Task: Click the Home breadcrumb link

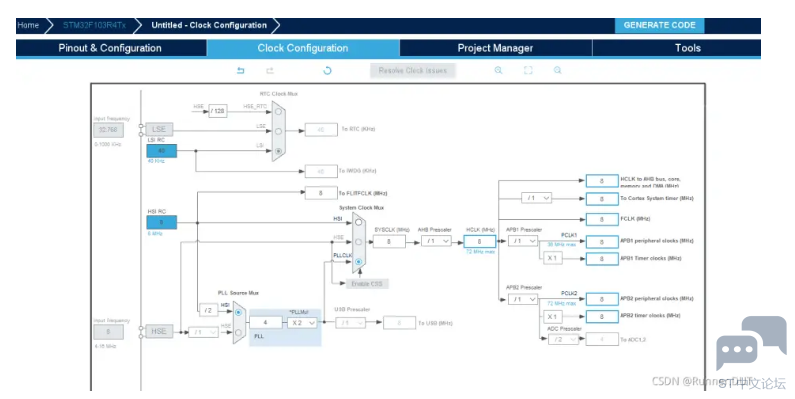Action: (28, 25)
